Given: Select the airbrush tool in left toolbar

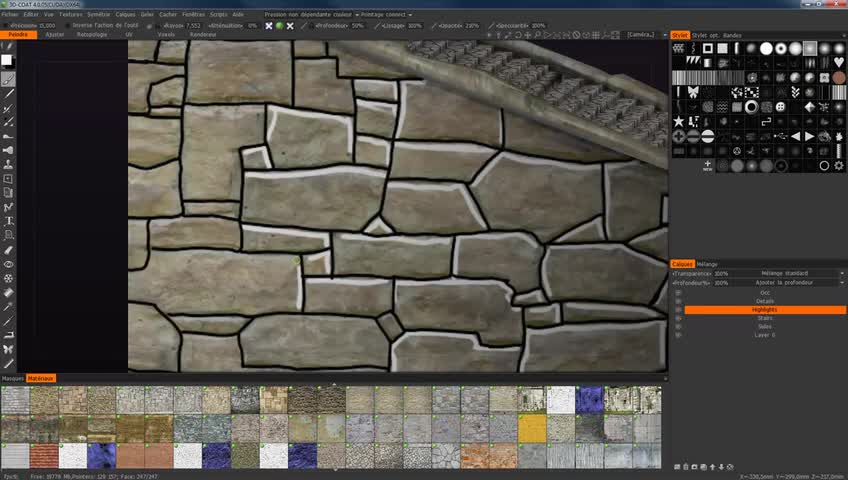Looking at the screenshot, I should pyautogui.click(x=8, y=150).
